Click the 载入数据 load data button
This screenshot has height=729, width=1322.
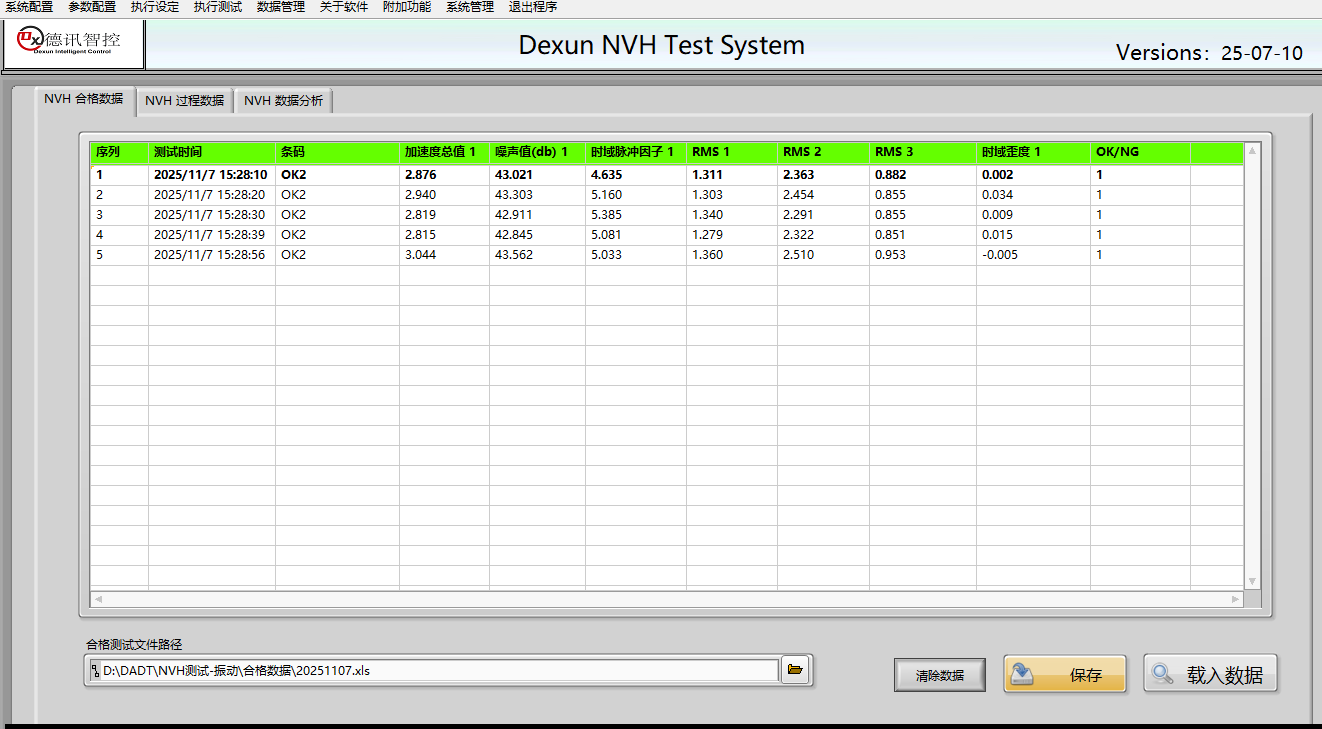point(1210,675)
